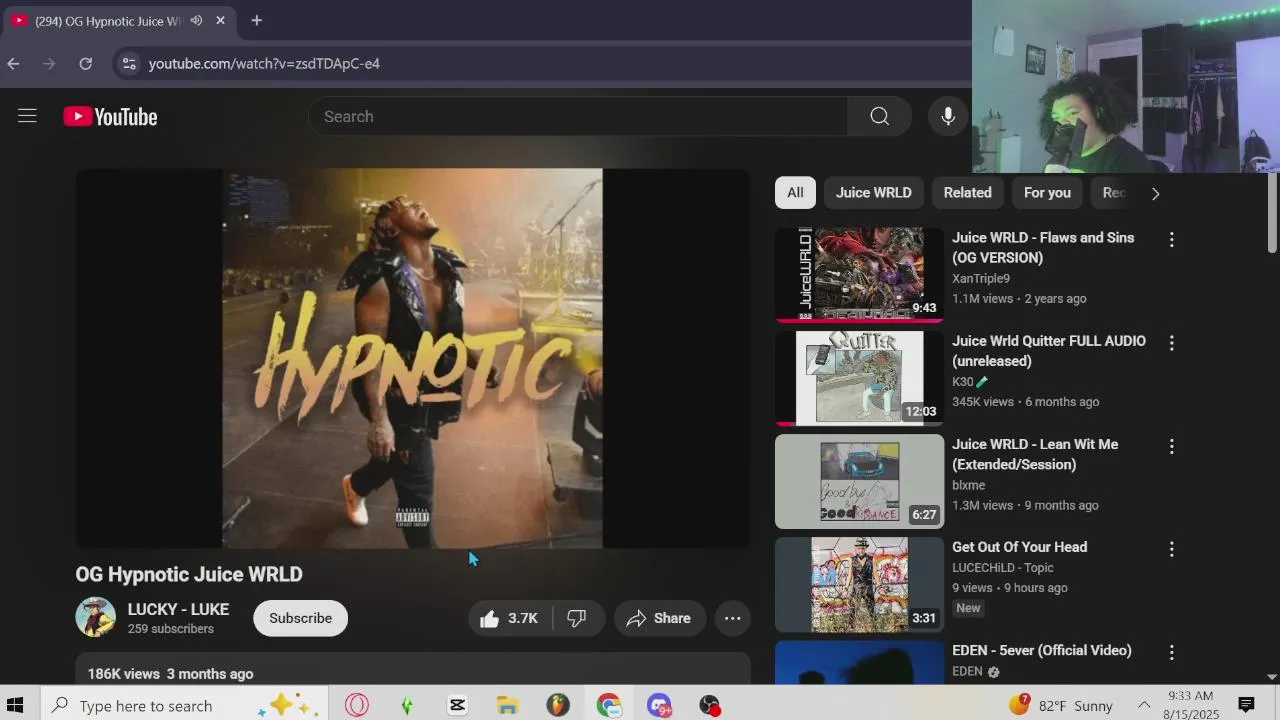Show more filter chips with right chevron
This screenshot has height=720, width=1280.
(1155, 193)
